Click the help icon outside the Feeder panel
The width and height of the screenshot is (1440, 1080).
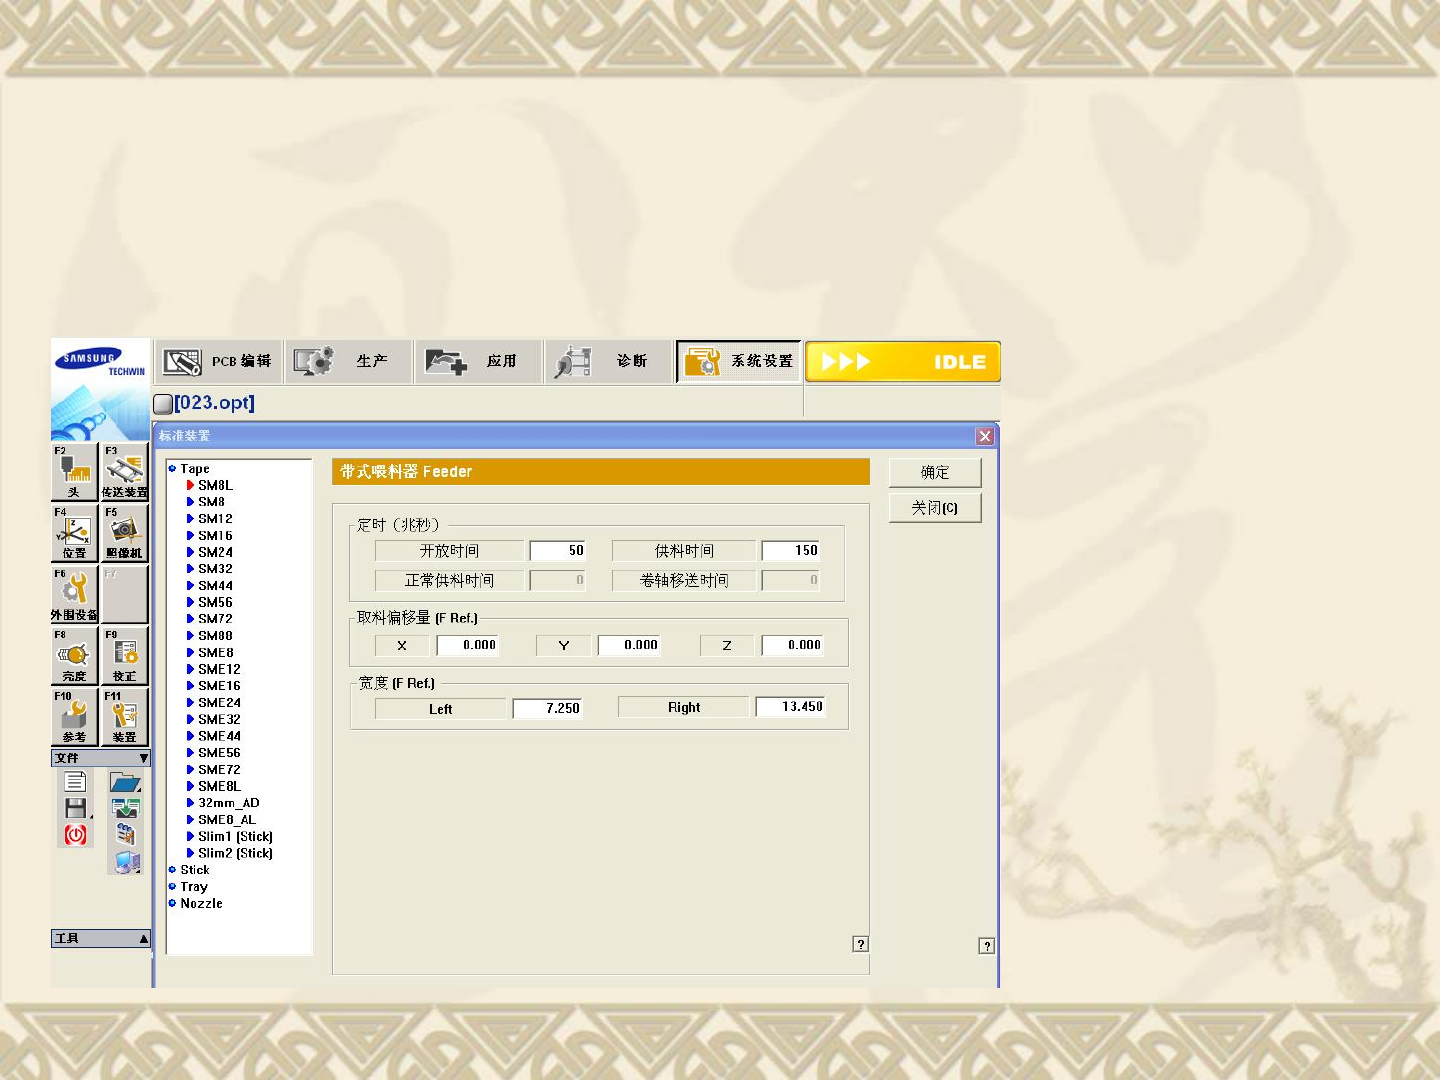tap(987, 946)
